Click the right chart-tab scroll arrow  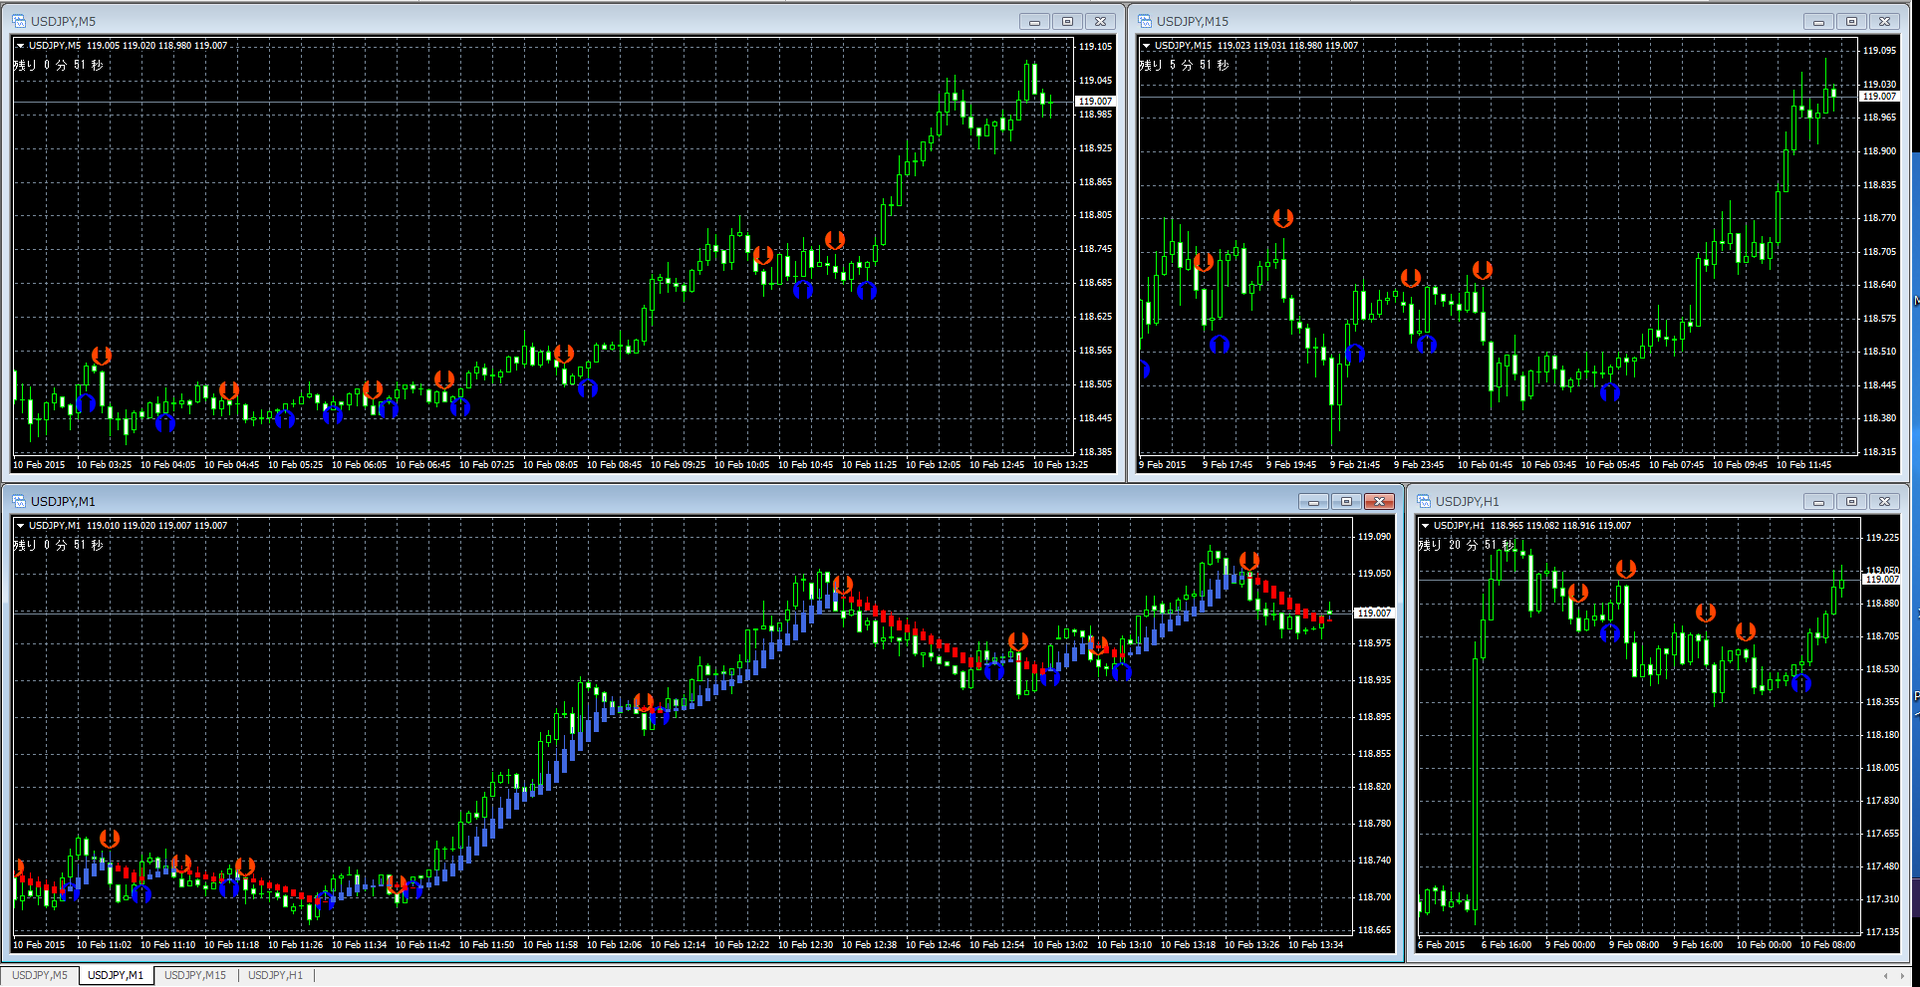pos(1902,975)
